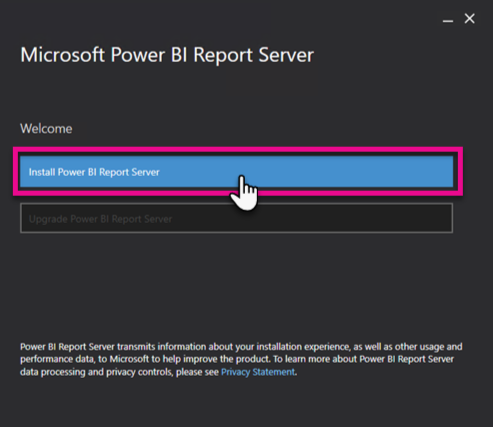Click the X icon in the title area

point(469,18)
